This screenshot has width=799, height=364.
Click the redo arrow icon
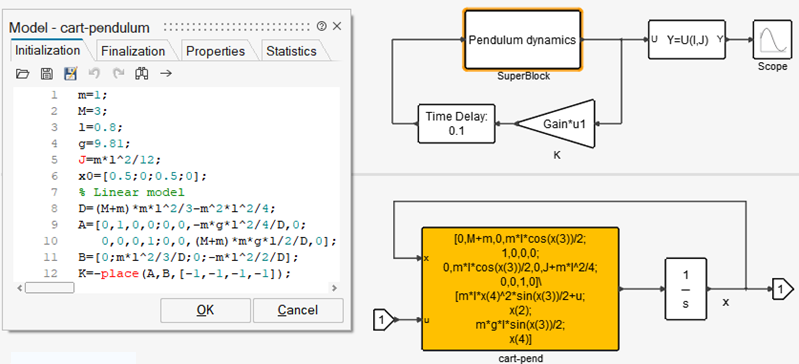click(x=118, y=74)
